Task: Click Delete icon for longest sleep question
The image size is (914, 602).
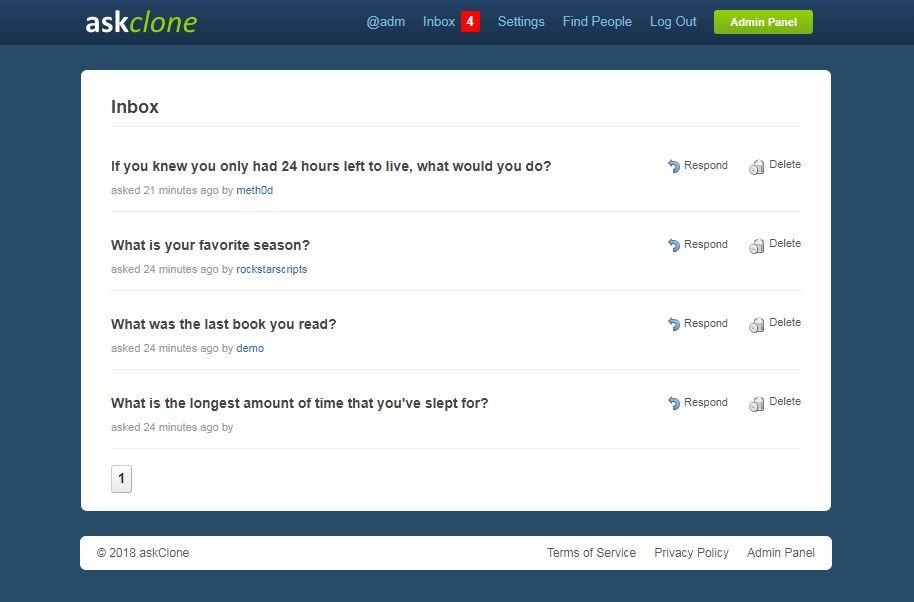Action: coord(757,404)
